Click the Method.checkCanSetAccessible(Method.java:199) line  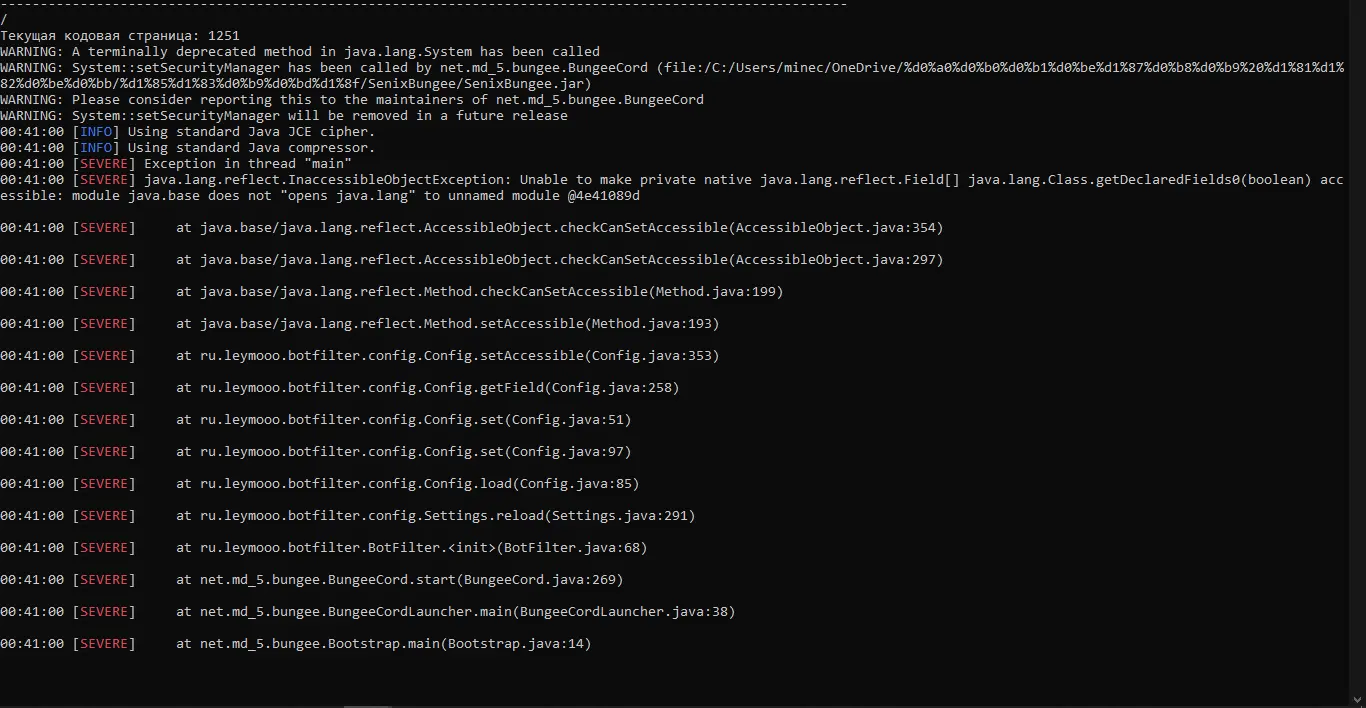click(x=392, y=292)
